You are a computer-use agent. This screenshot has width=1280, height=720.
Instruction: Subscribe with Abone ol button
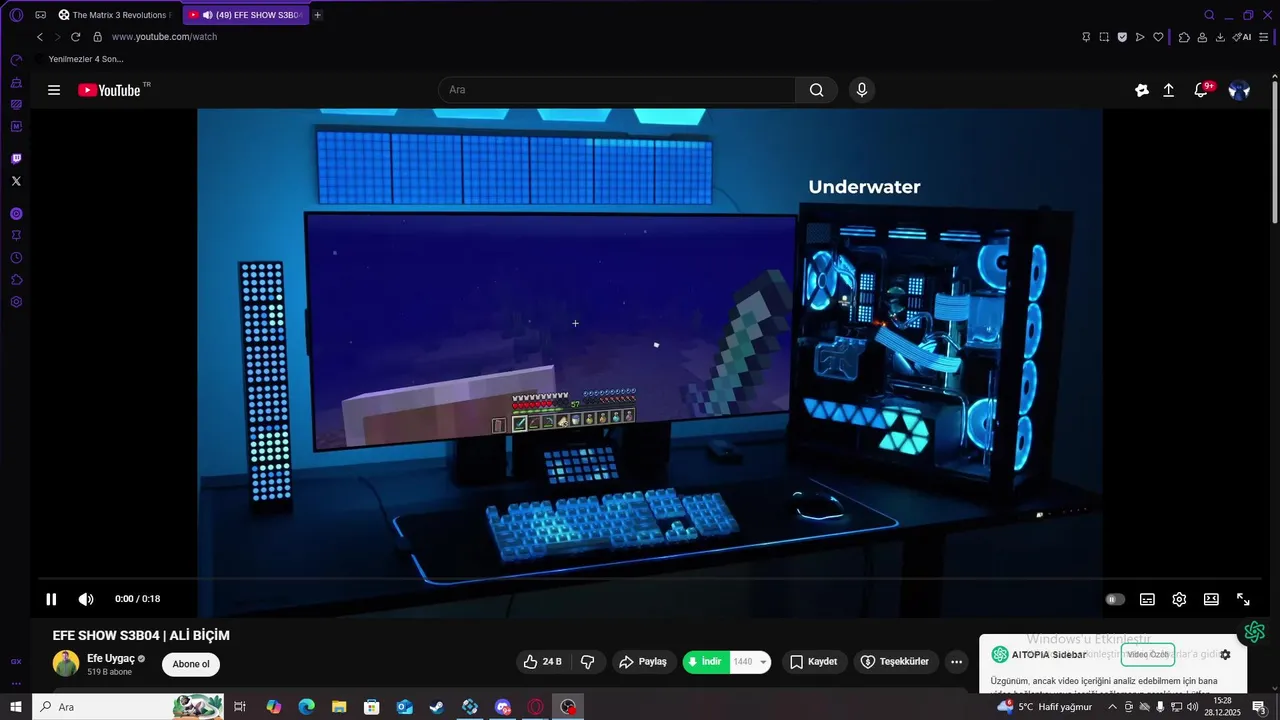click(191, 664)
